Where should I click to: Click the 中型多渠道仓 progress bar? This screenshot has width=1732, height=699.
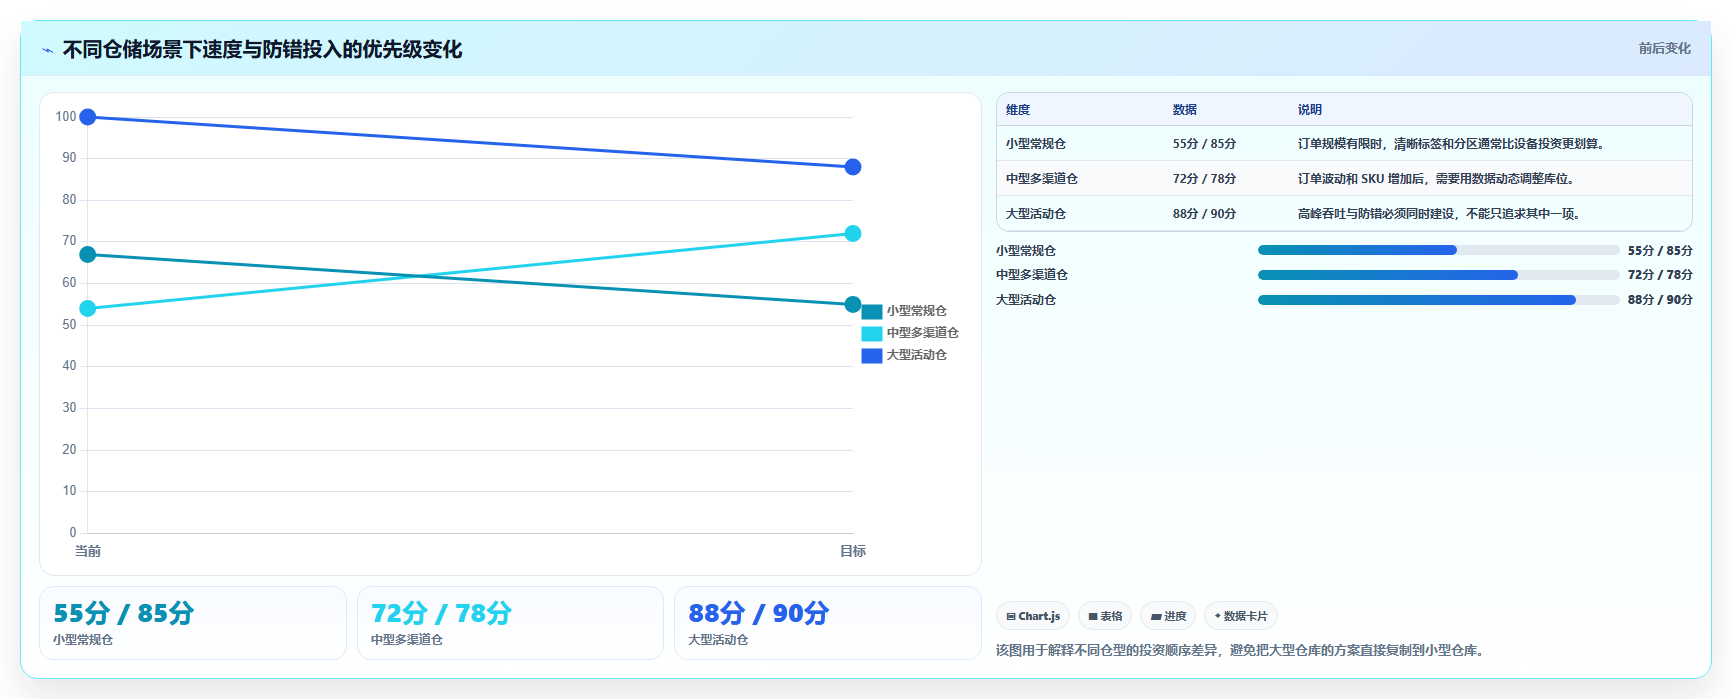tap(1438, 275)
